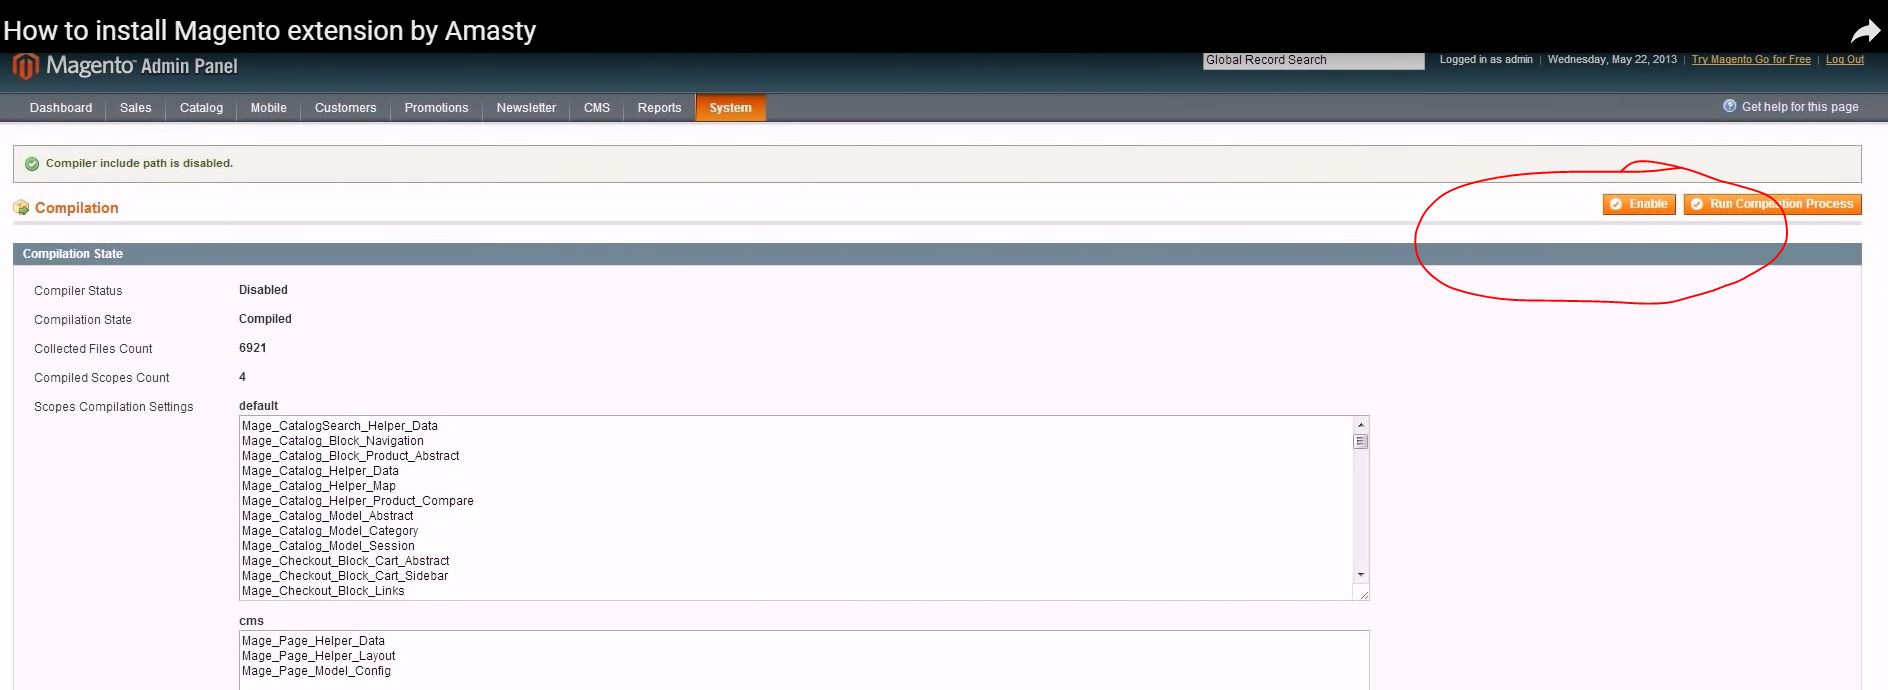1888x690 pixels.
Task: Click the default scope scroll-up arrow
Action: click(x=1360, y=425)
